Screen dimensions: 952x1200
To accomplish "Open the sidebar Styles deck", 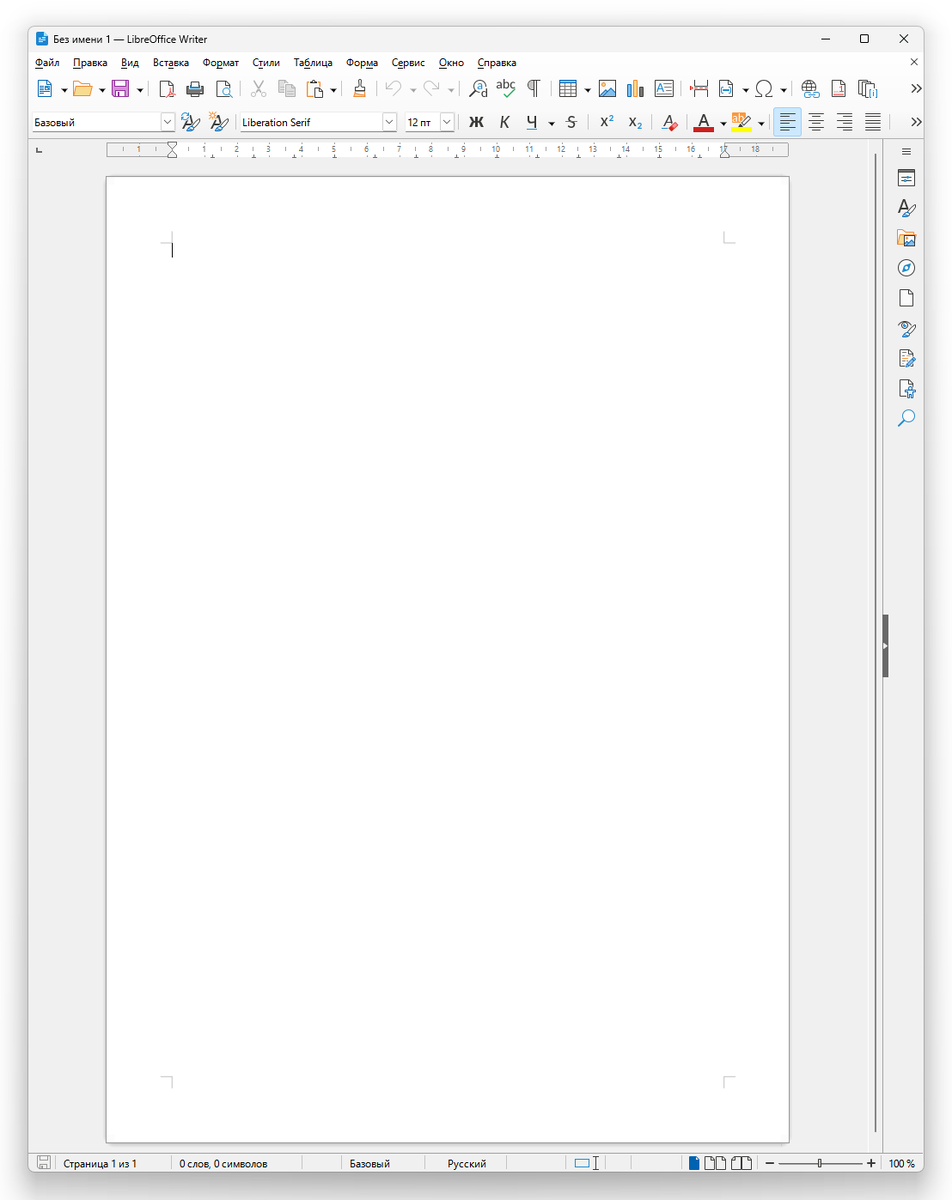I will pos(906,209).
